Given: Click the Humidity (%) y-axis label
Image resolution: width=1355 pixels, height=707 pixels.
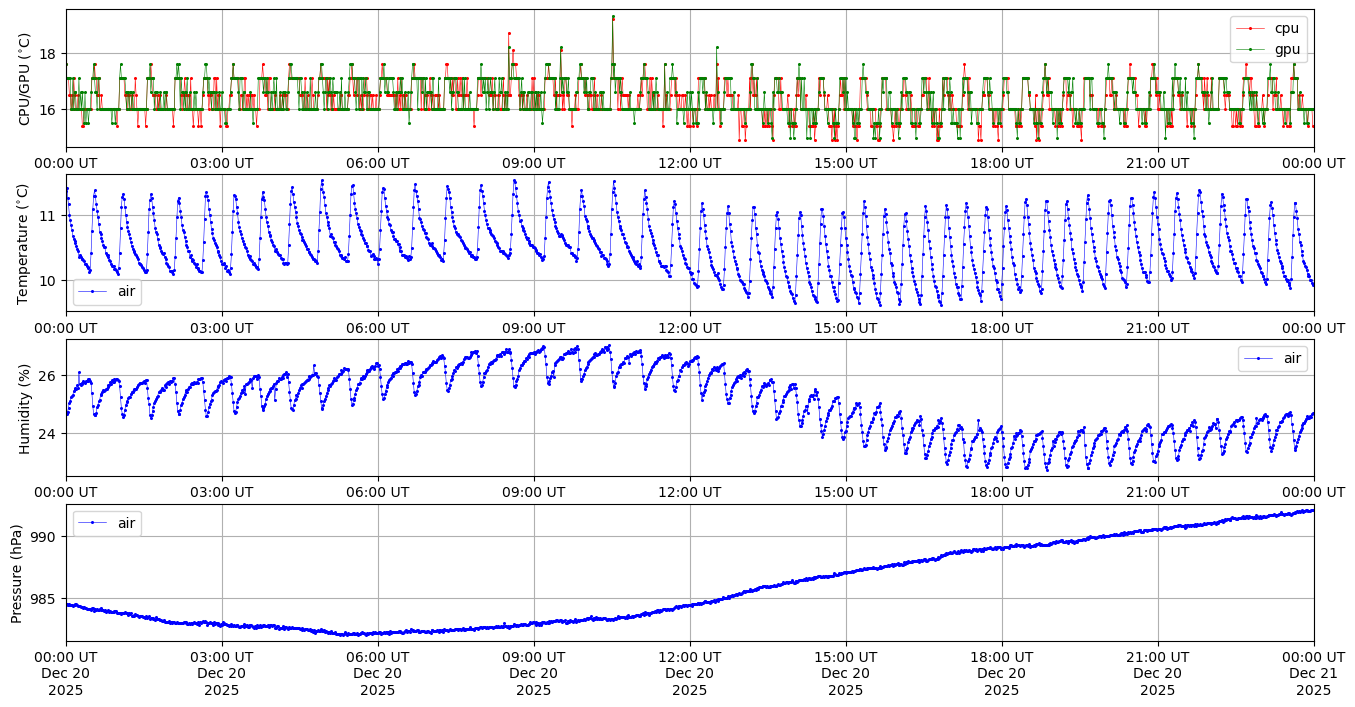Looking at the screenshot, I should pos(25,408).
